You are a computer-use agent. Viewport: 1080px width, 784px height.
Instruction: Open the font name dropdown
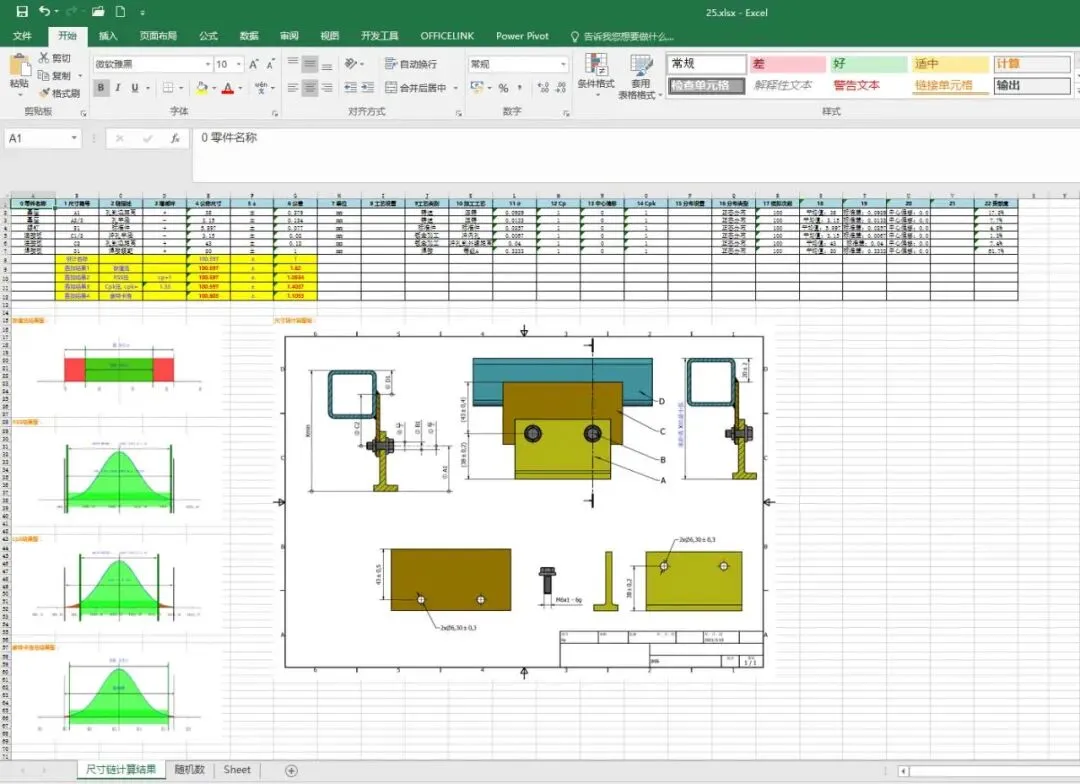(x=207, y=64)
